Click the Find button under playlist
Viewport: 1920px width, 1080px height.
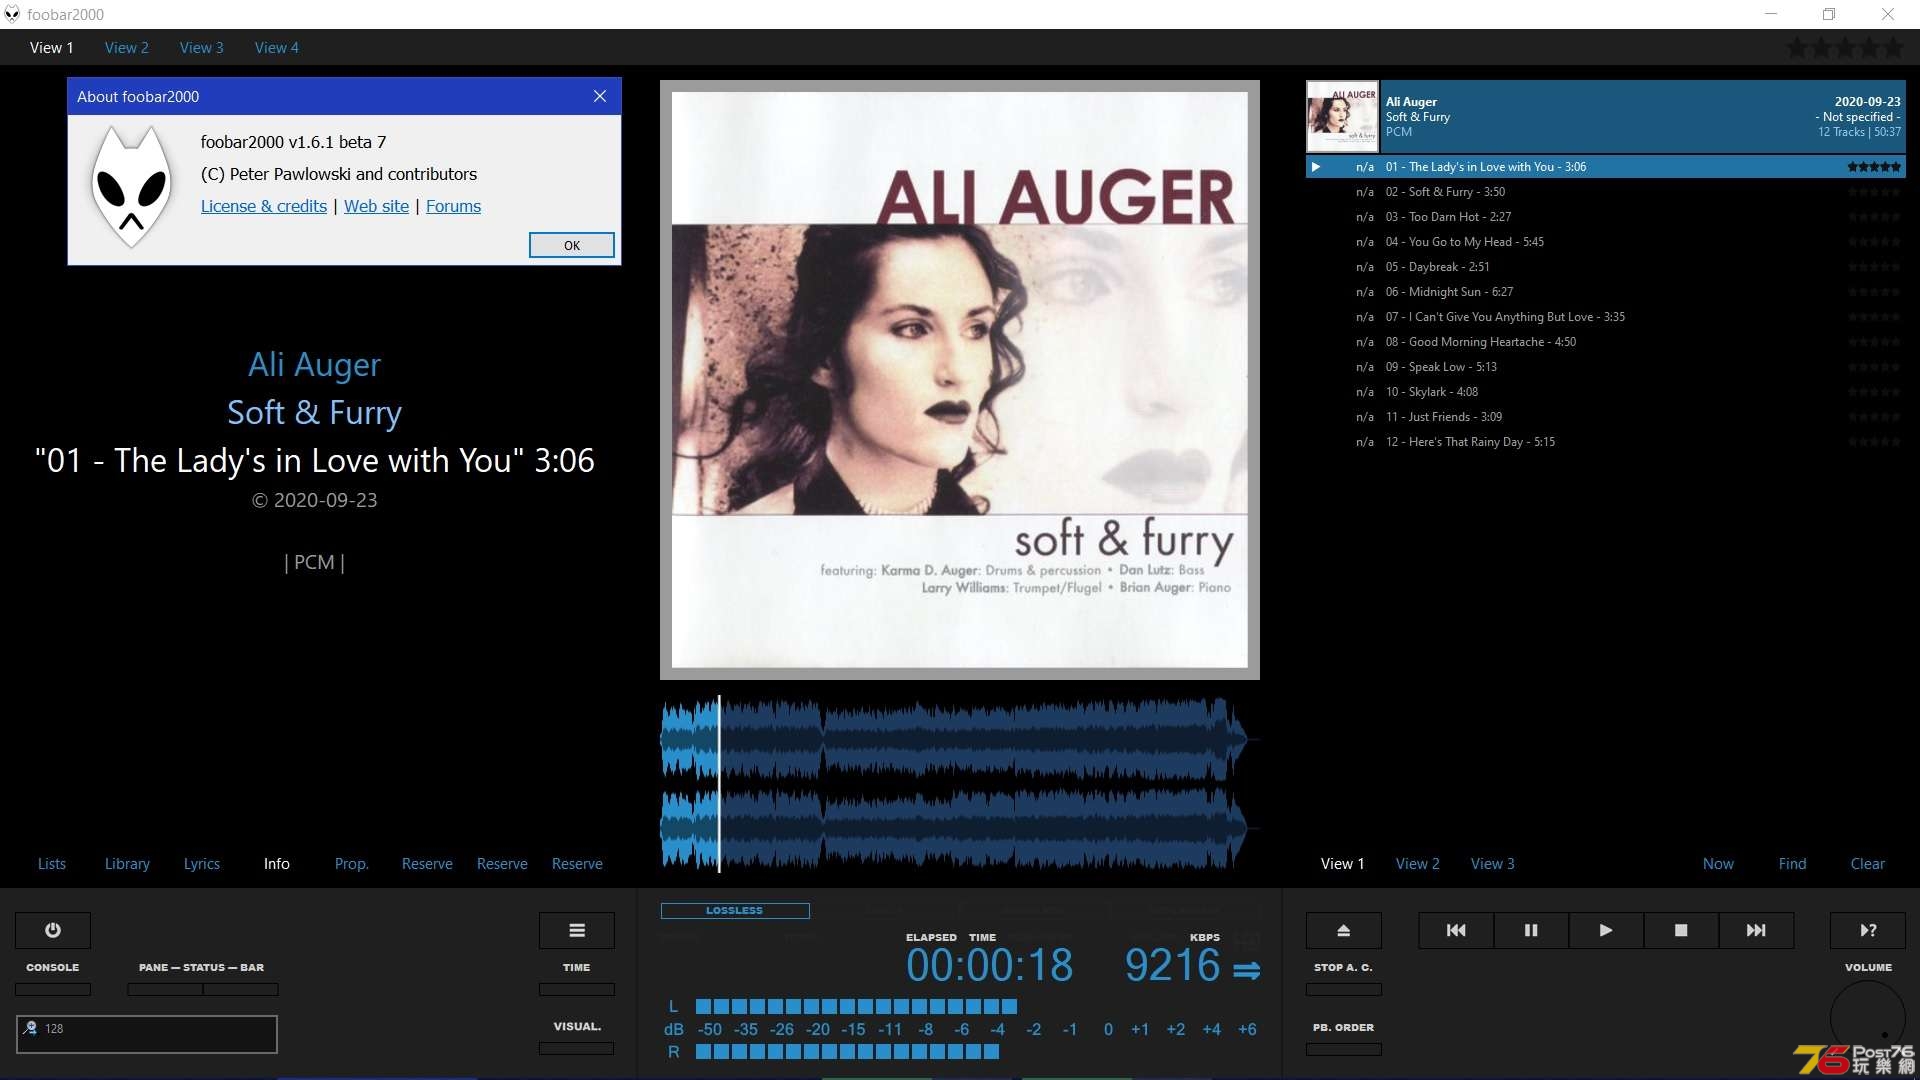(1793, 864)
